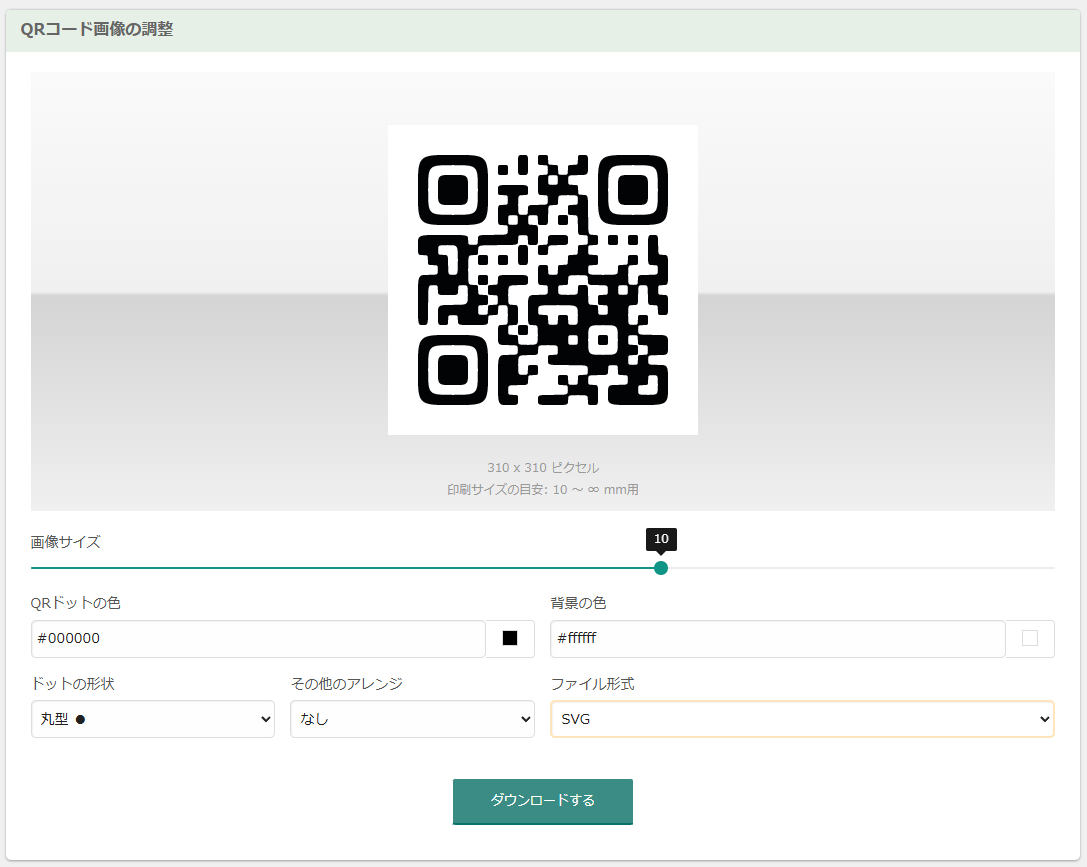The image size is (1087, 867).
Task: Click the QRドットの色 label
Action: pyautogui.click(x=76, y=603)
